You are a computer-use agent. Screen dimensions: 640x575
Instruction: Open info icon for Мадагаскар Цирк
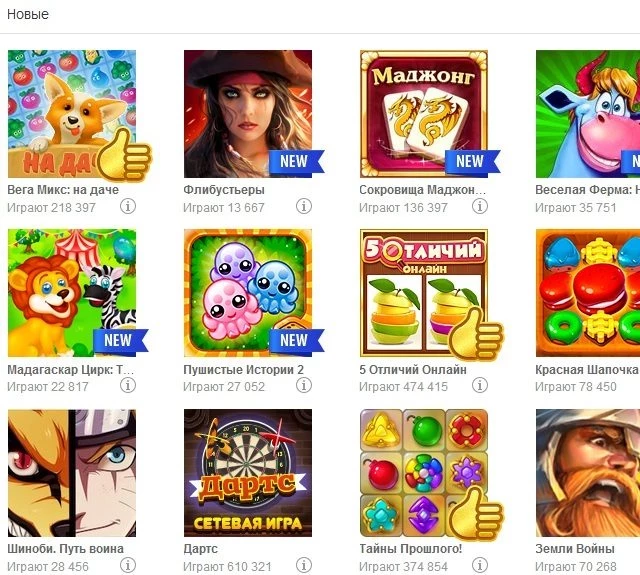(x=128, y=385)
